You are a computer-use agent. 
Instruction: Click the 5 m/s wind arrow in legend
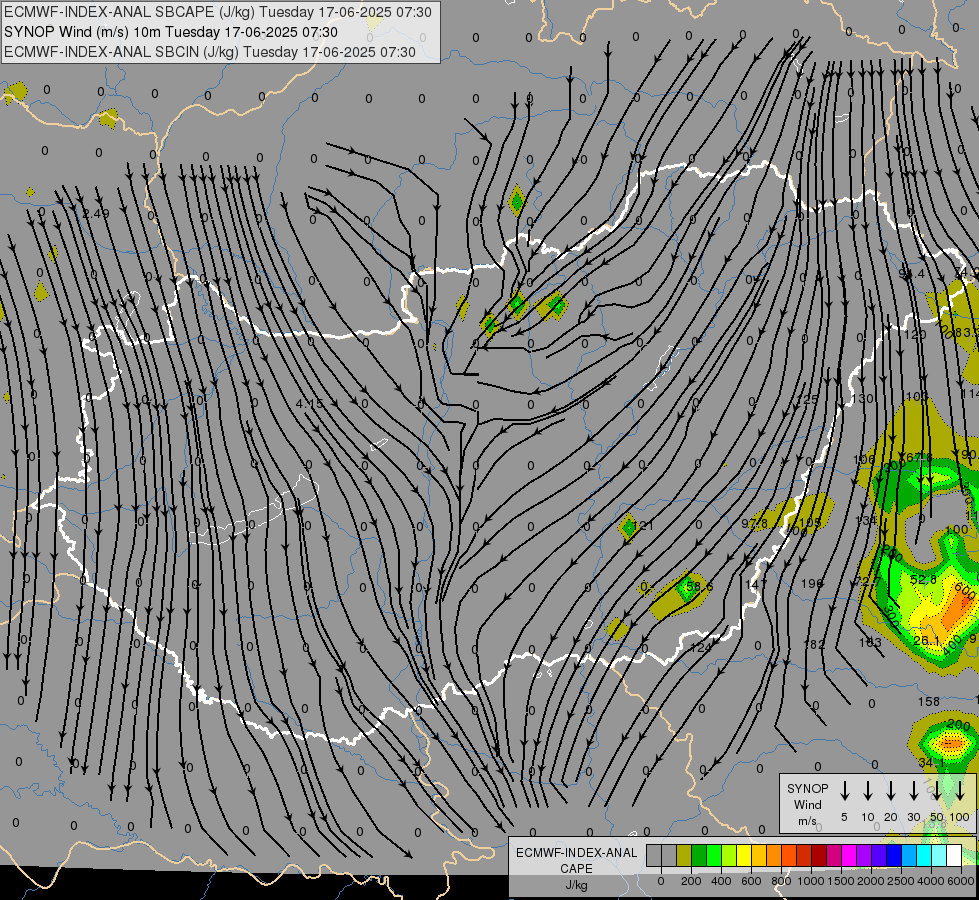pyautogui.click(x=844, y=791)
